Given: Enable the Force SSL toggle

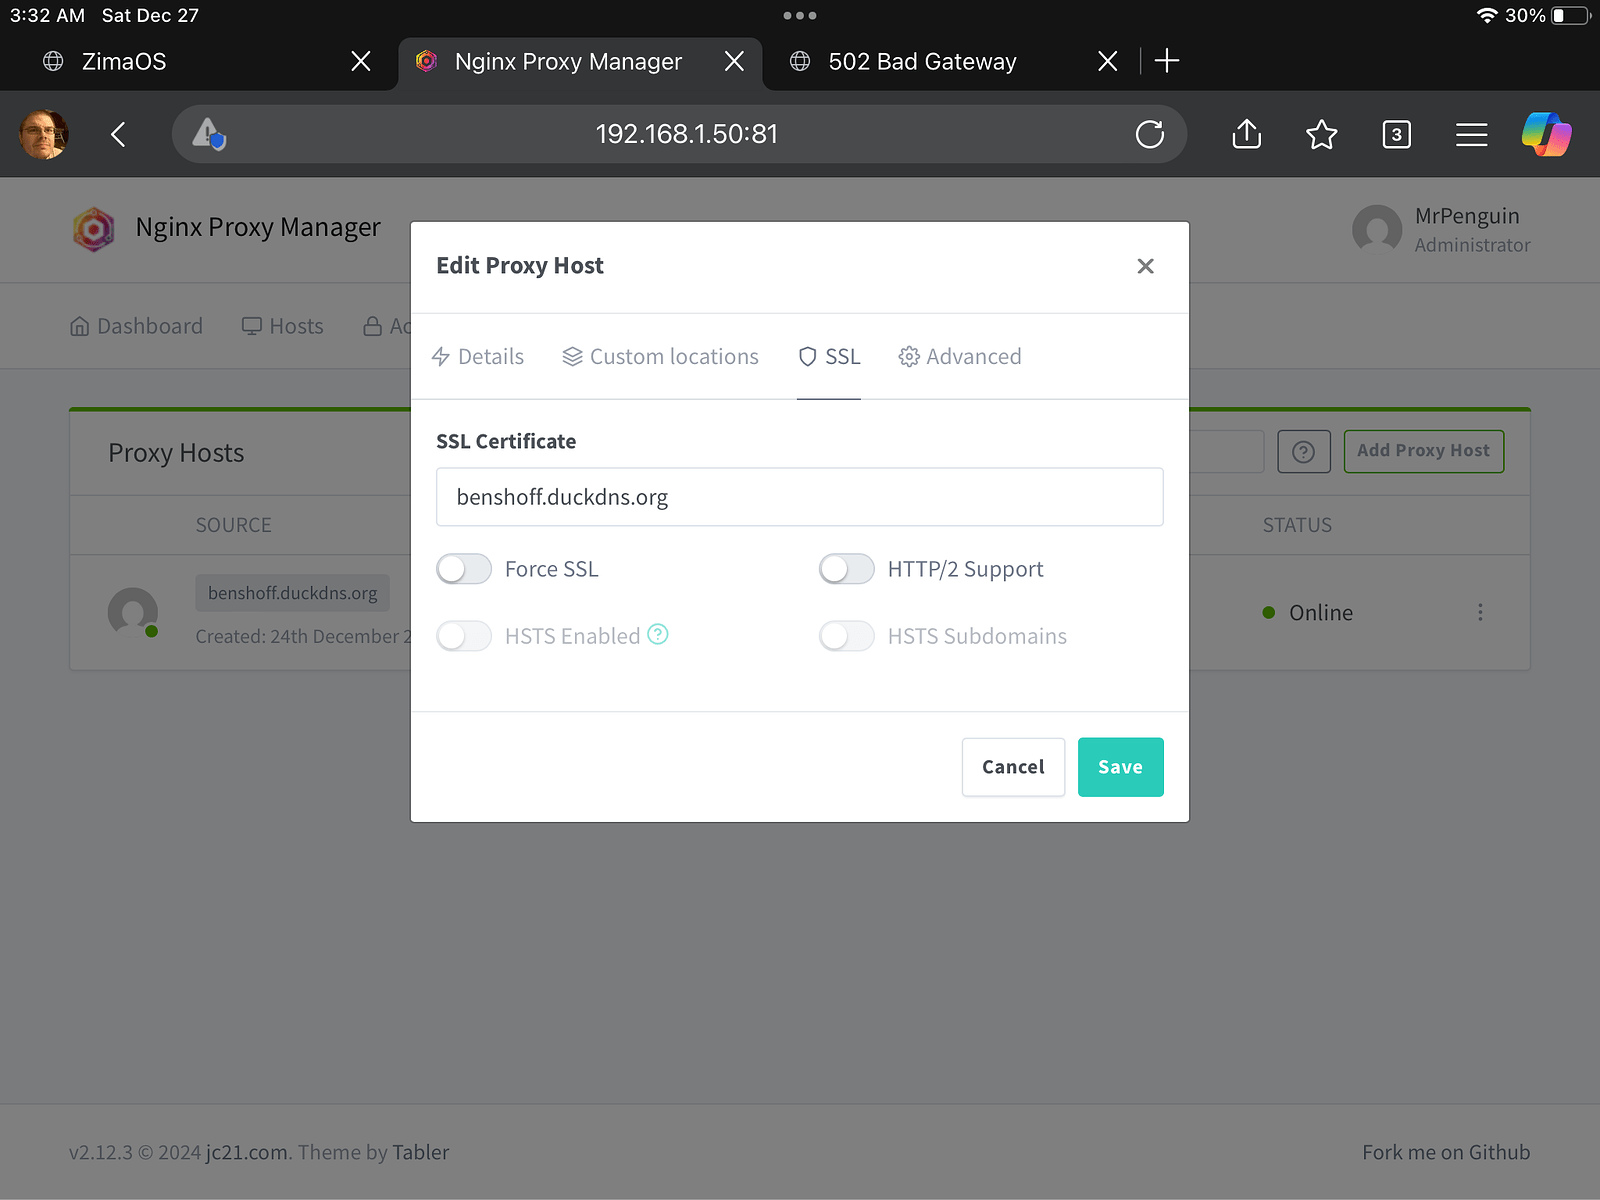Looking at the screenshot, I should [x=464, y=569].
